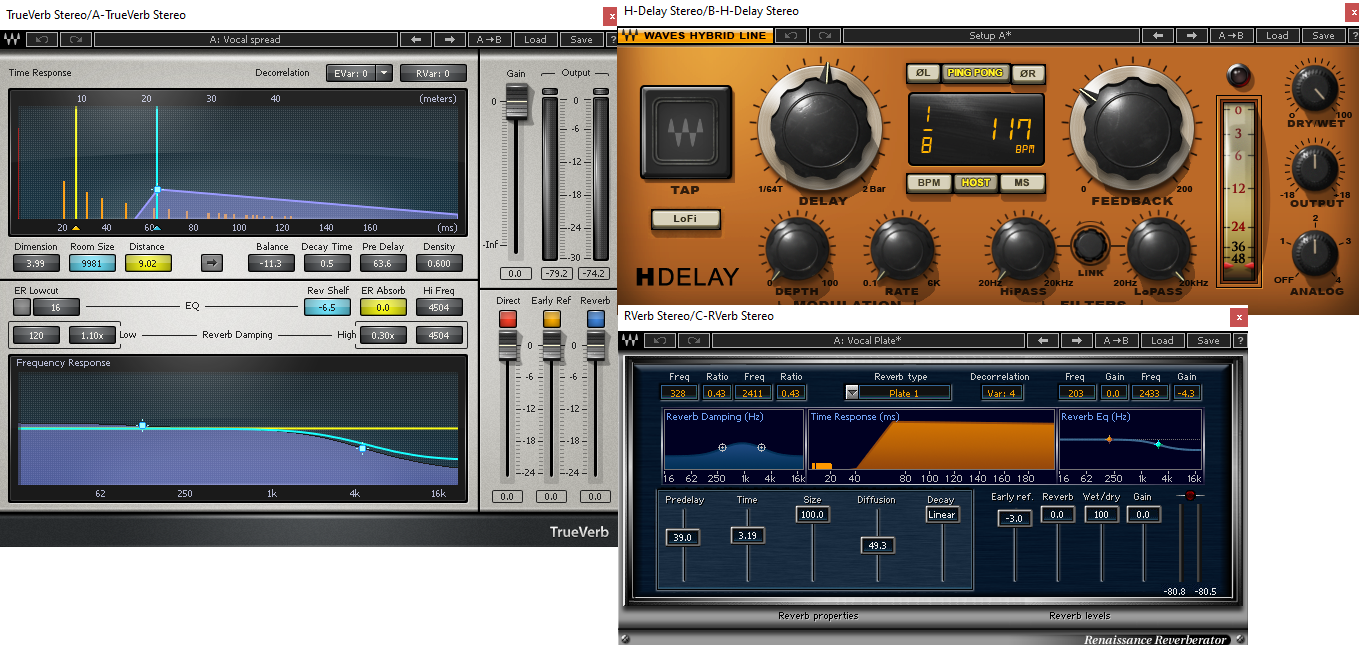Click Save in TrueVerb toolbar
Image resolution: width=1359 pixels, height=645 pixels.
pyautogui.click(x=581, y=40)
